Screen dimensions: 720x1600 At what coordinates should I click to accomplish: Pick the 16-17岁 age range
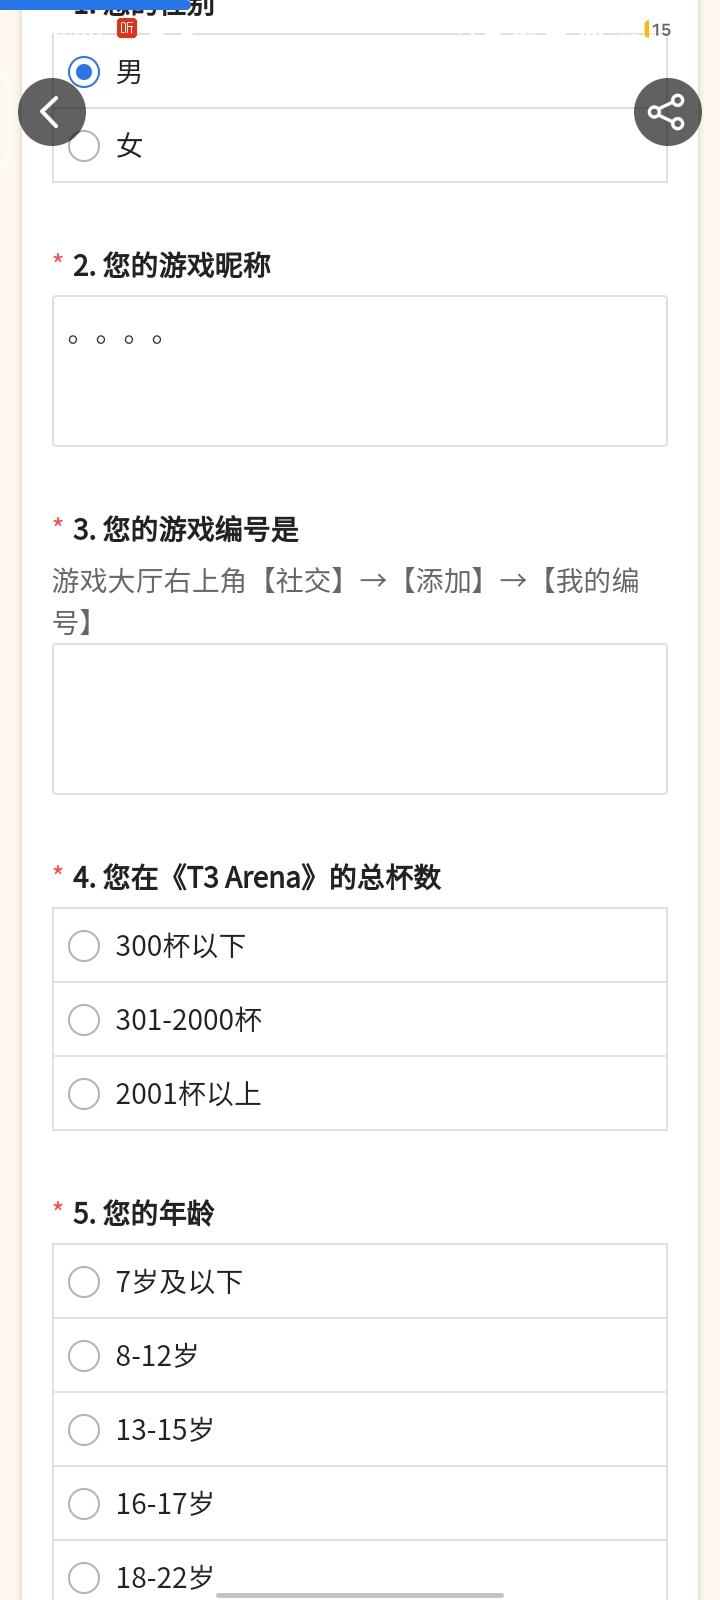point(84,1504)
